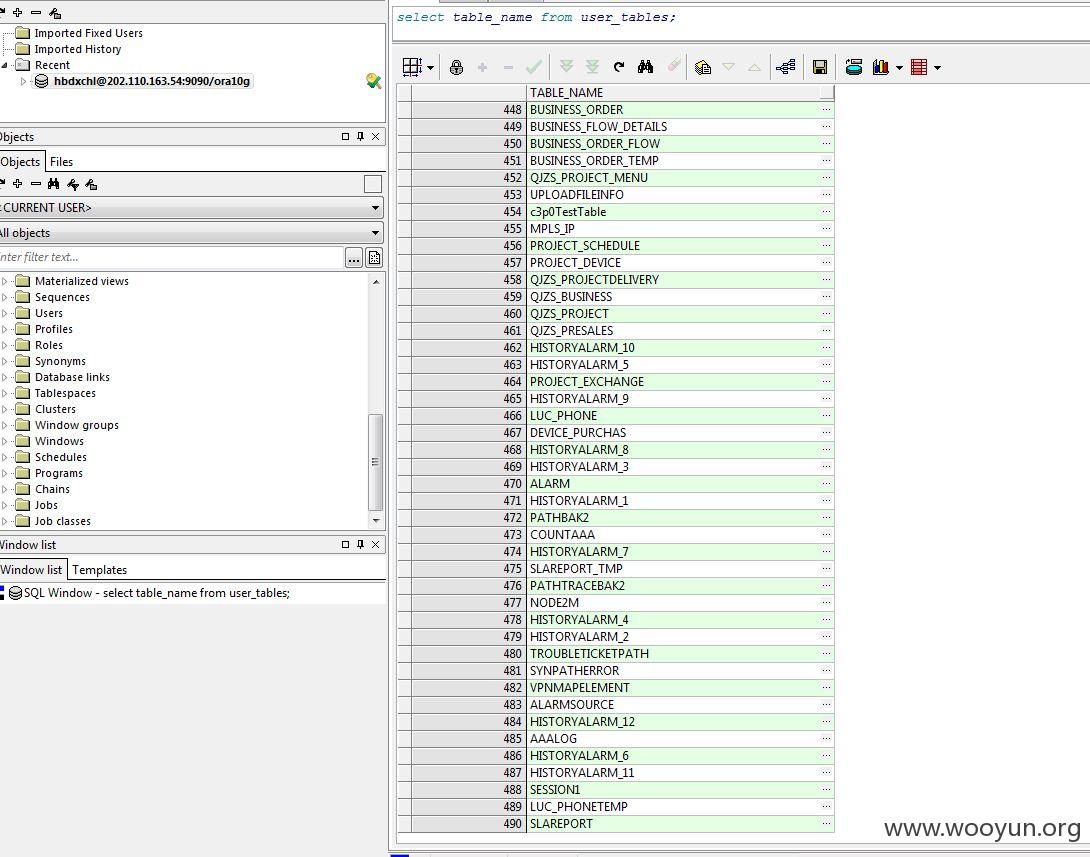Open the CURRENT USER dropdown

tap(375, 207)
